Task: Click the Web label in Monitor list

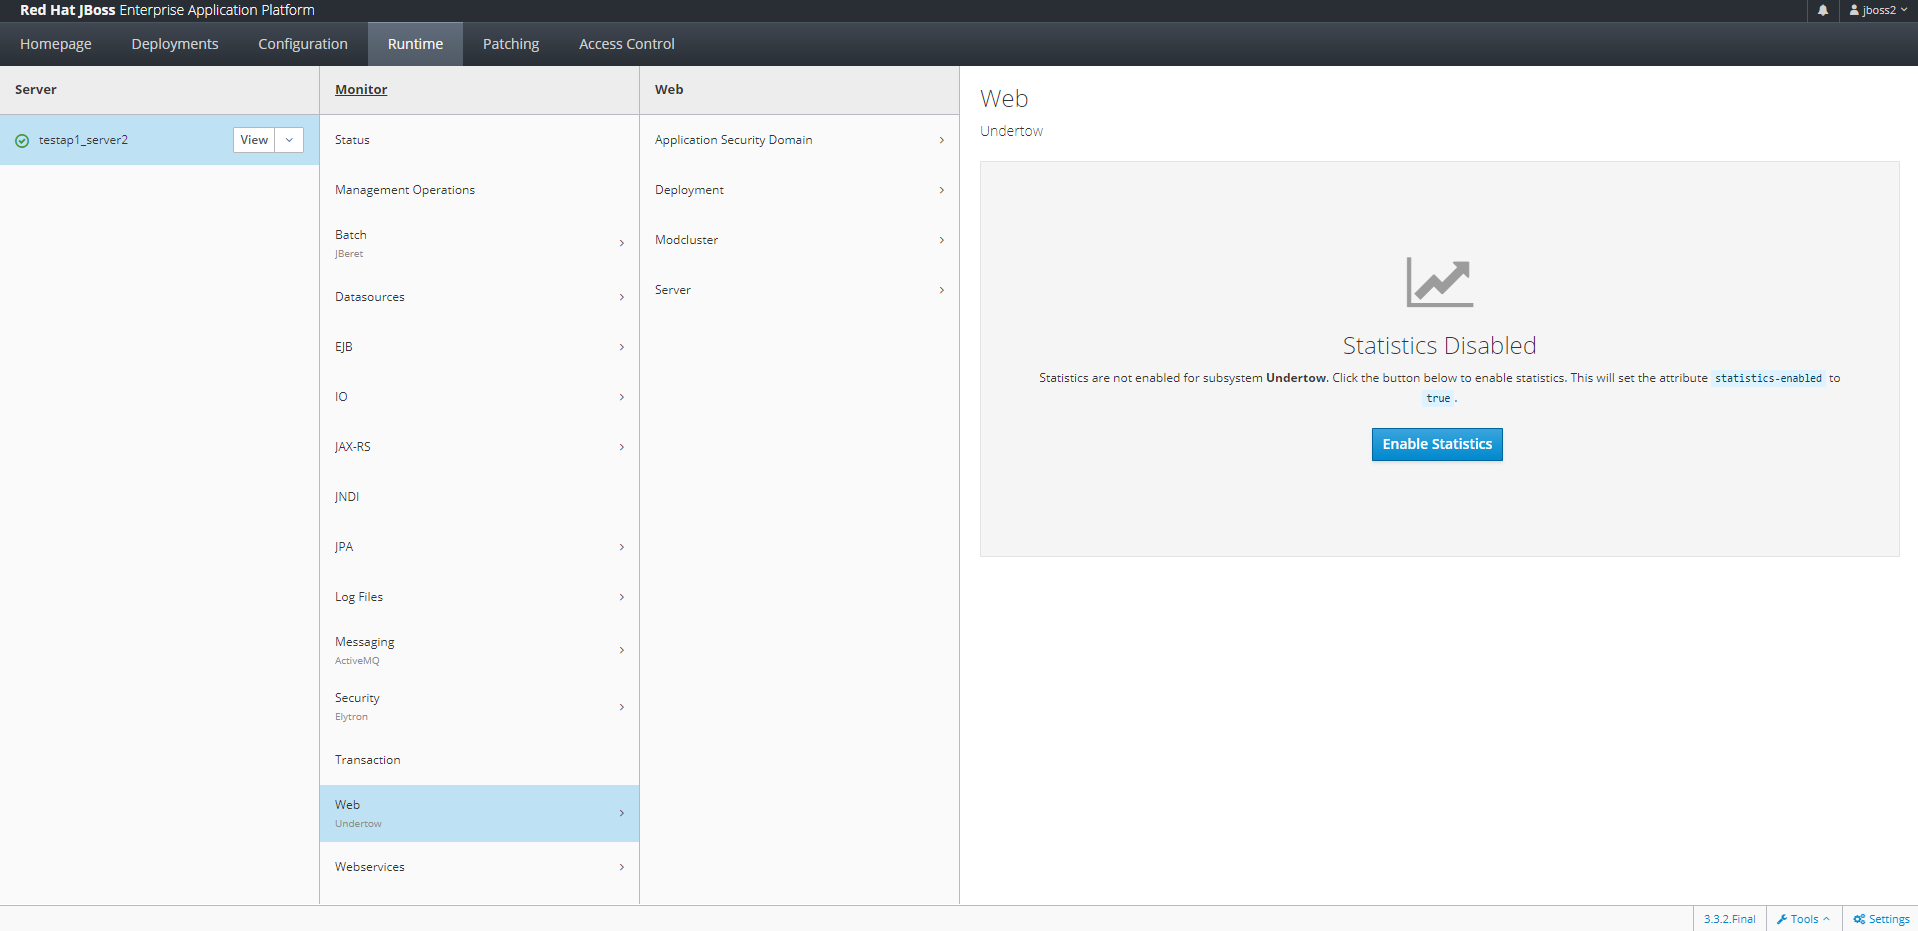Action: coord(348,805)
